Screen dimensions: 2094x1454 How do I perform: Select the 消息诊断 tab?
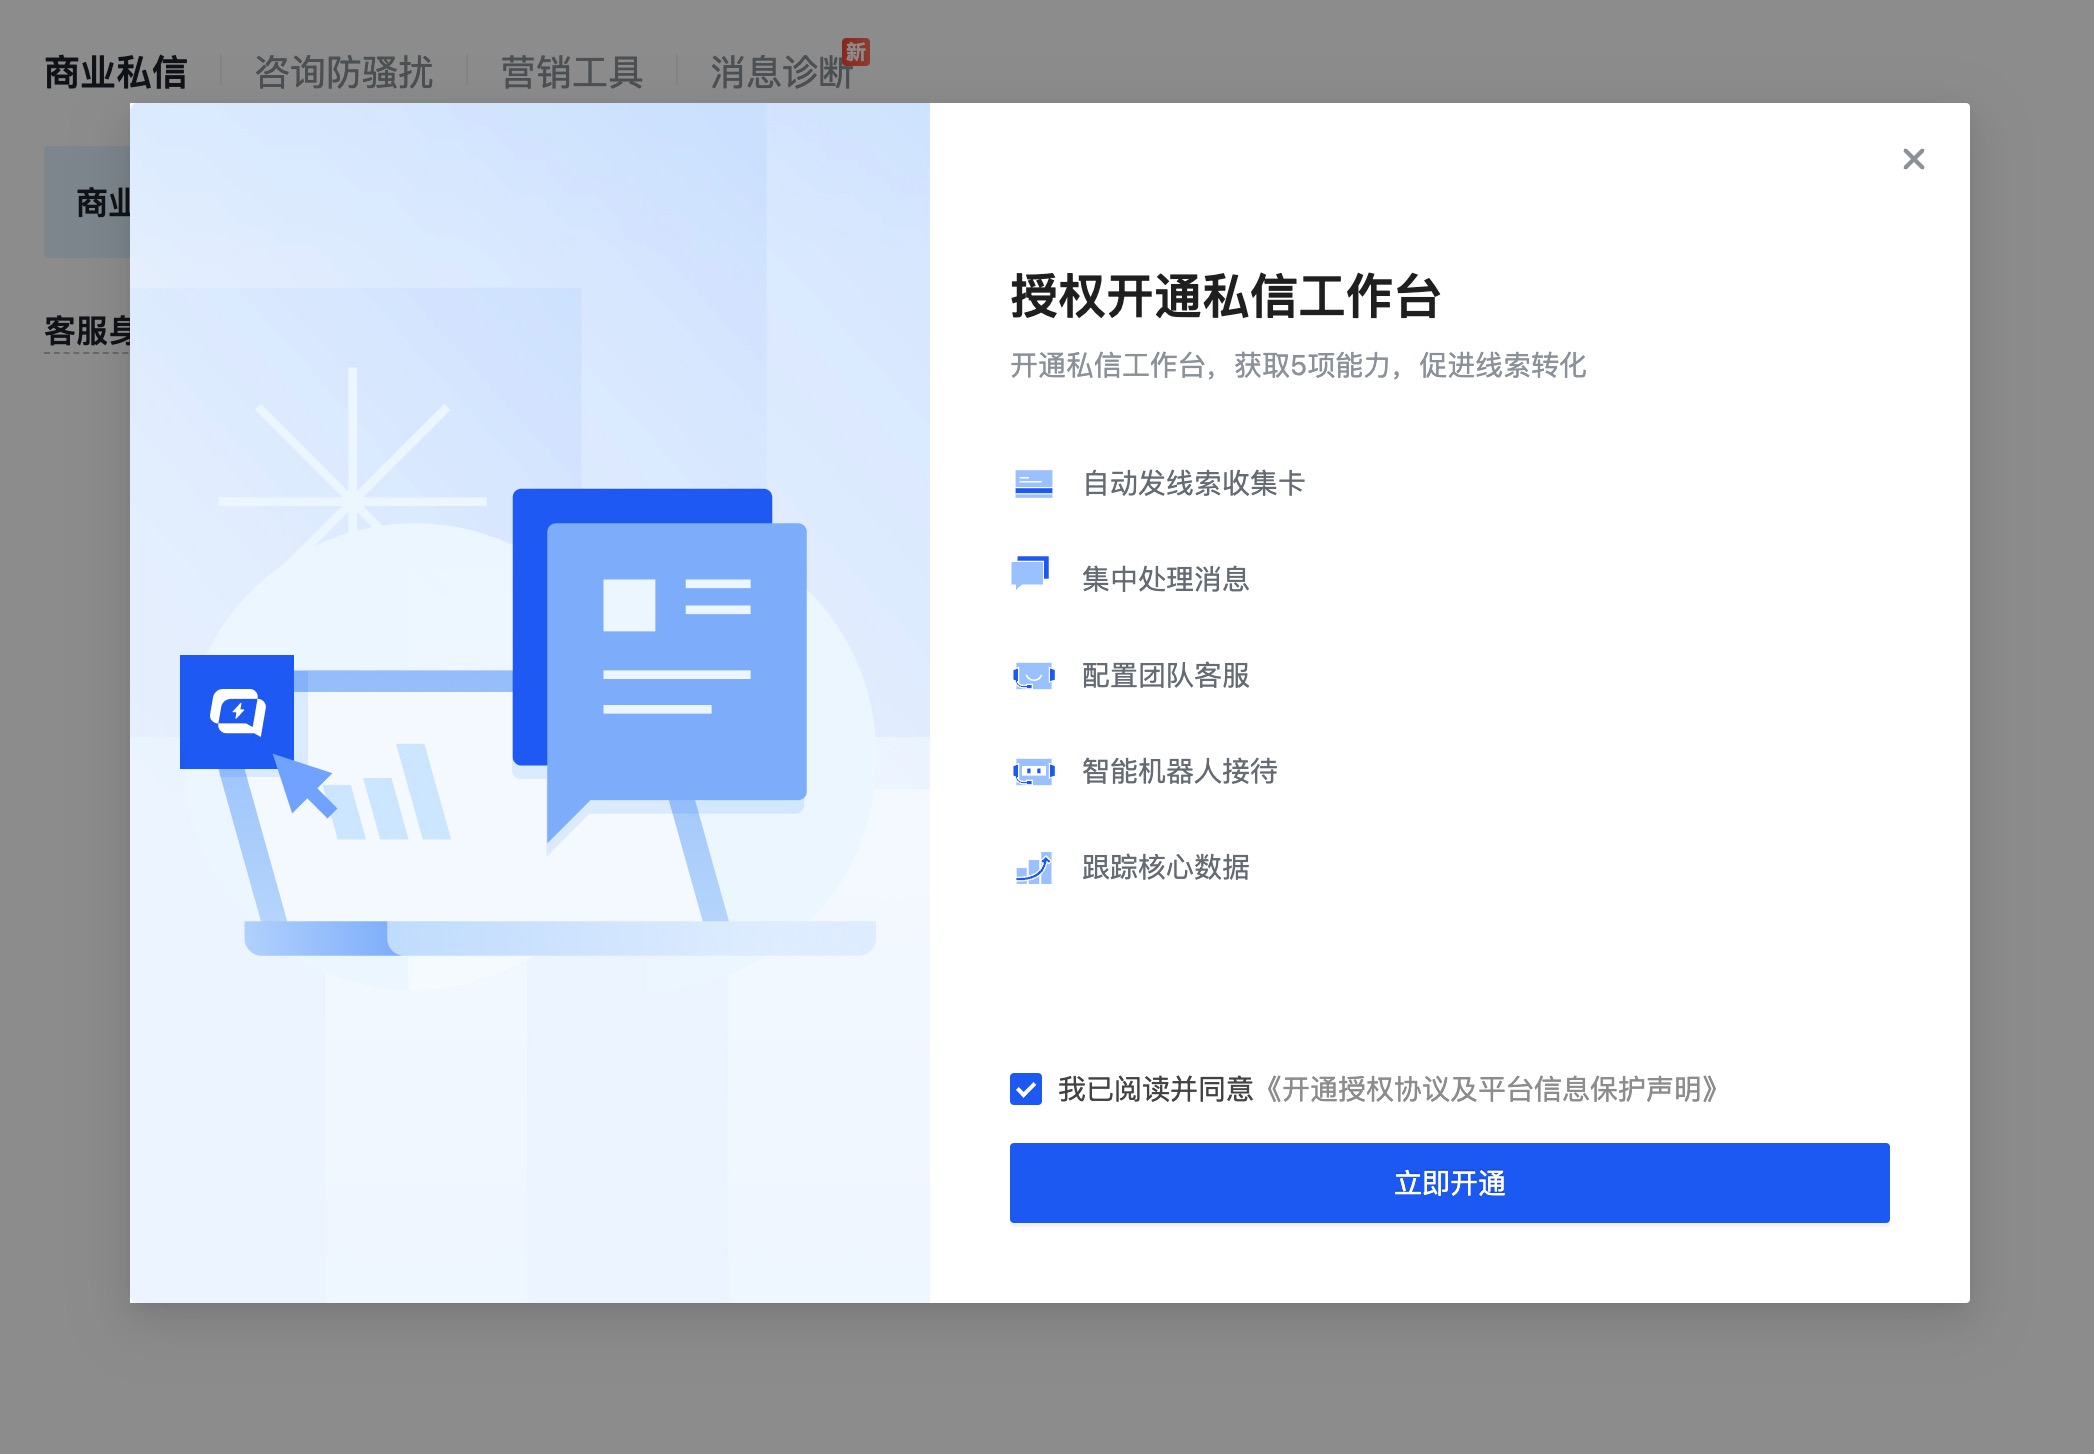tap(781, 70)
